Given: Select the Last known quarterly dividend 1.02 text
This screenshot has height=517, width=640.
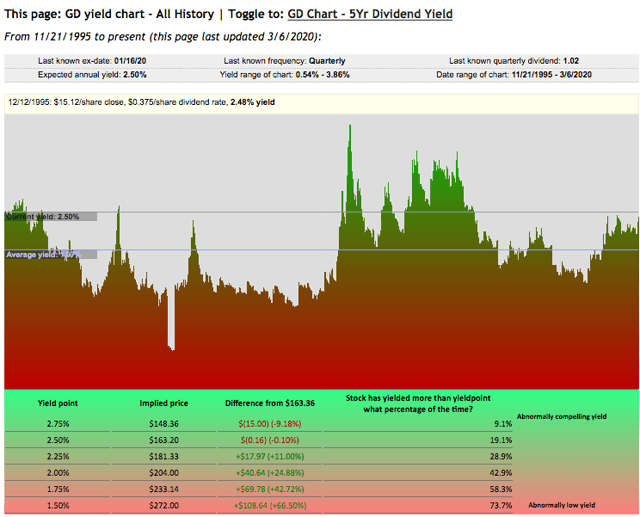Looking at the screenshot, I should click(514, 61).
